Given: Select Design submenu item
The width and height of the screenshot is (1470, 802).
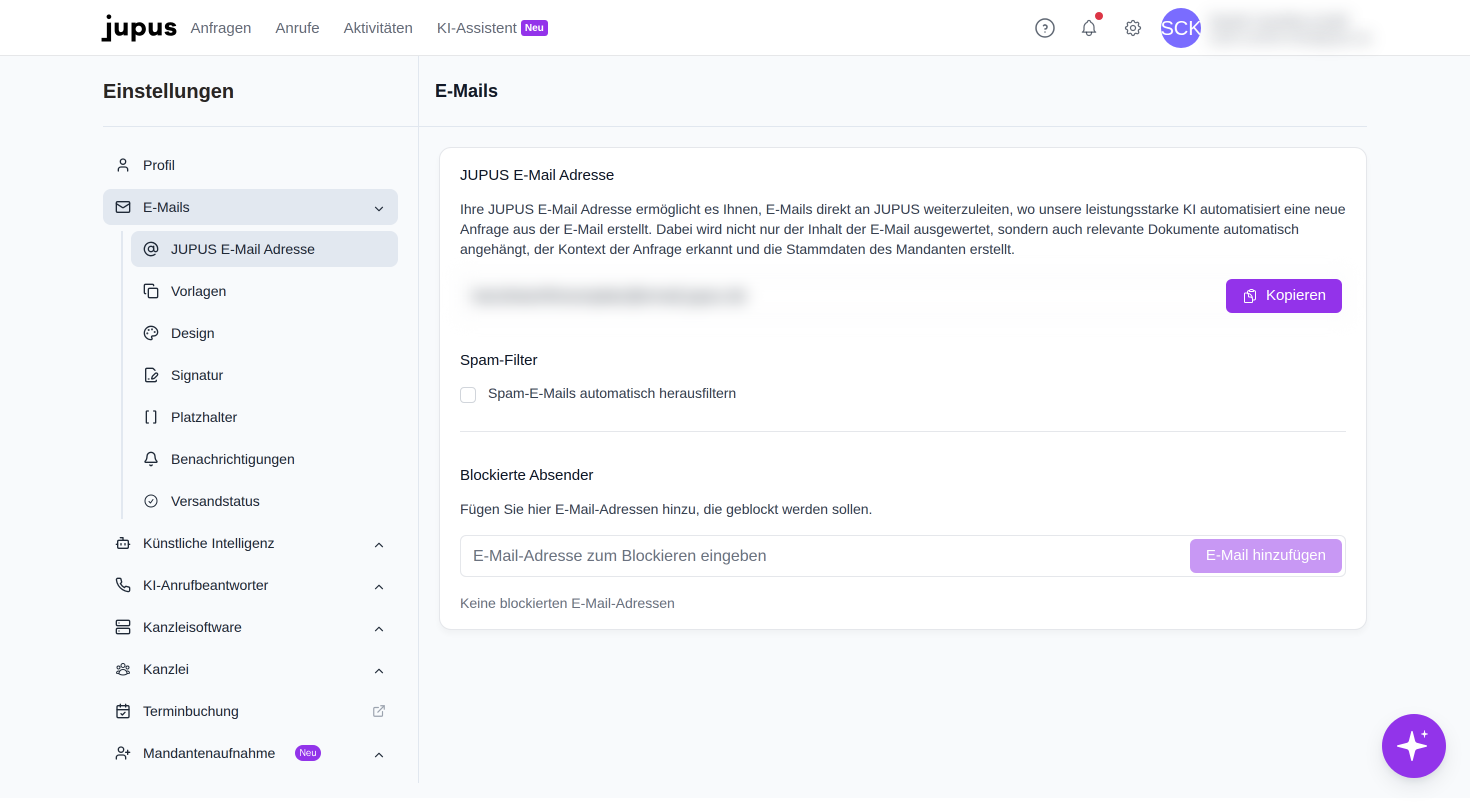Looking at the screenshot, I should [264, 333].
